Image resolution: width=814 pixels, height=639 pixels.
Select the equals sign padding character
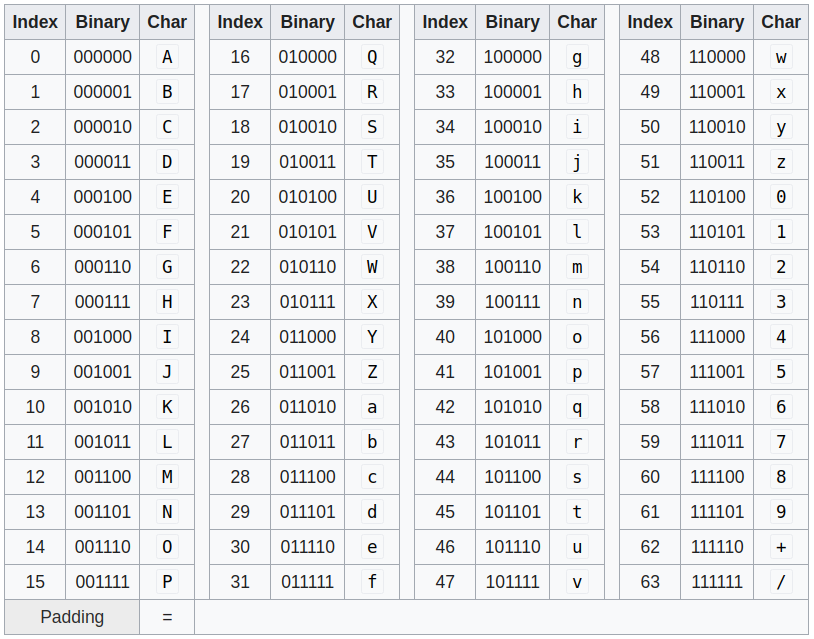[167, 617]
